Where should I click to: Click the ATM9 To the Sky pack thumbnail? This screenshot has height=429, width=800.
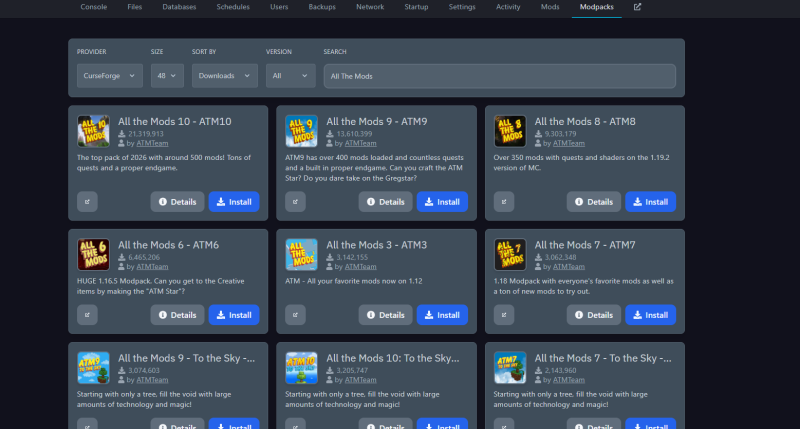click(x=93, y=368)
